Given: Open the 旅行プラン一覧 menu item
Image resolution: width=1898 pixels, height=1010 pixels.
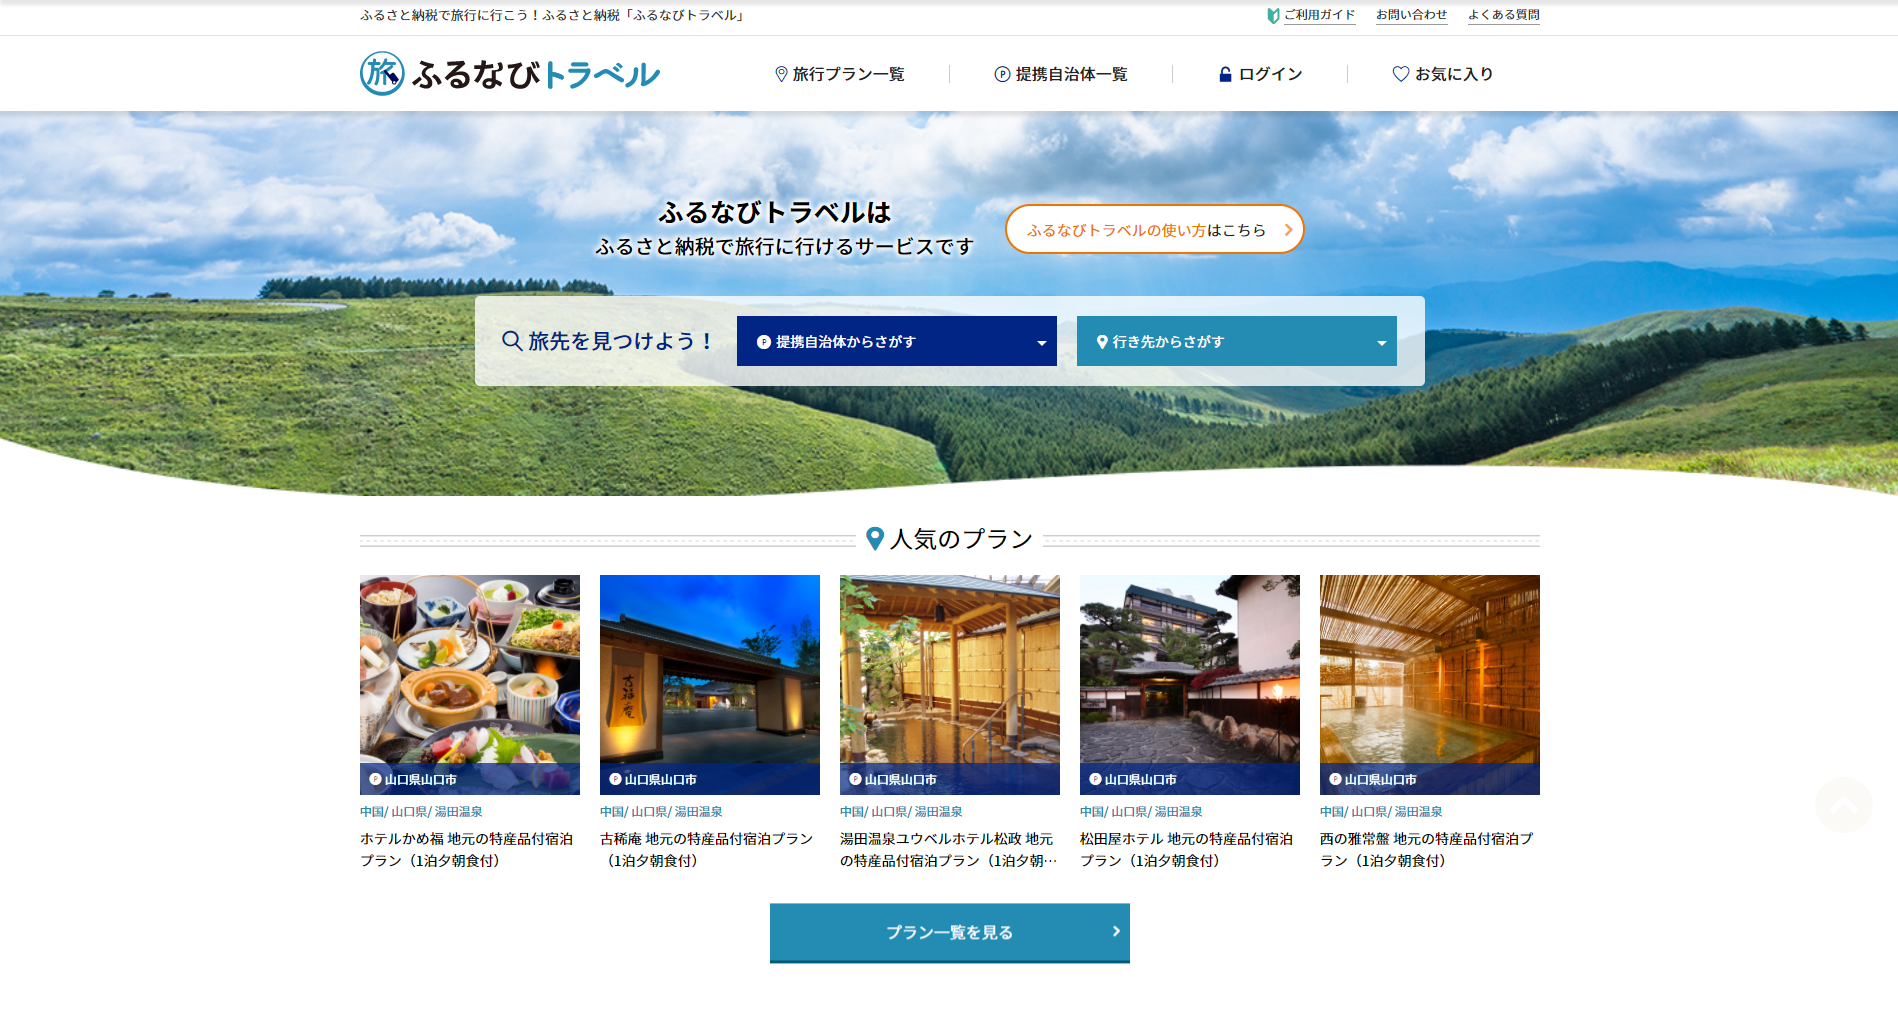Looking at the screenshot, I should tap(840, 74).
